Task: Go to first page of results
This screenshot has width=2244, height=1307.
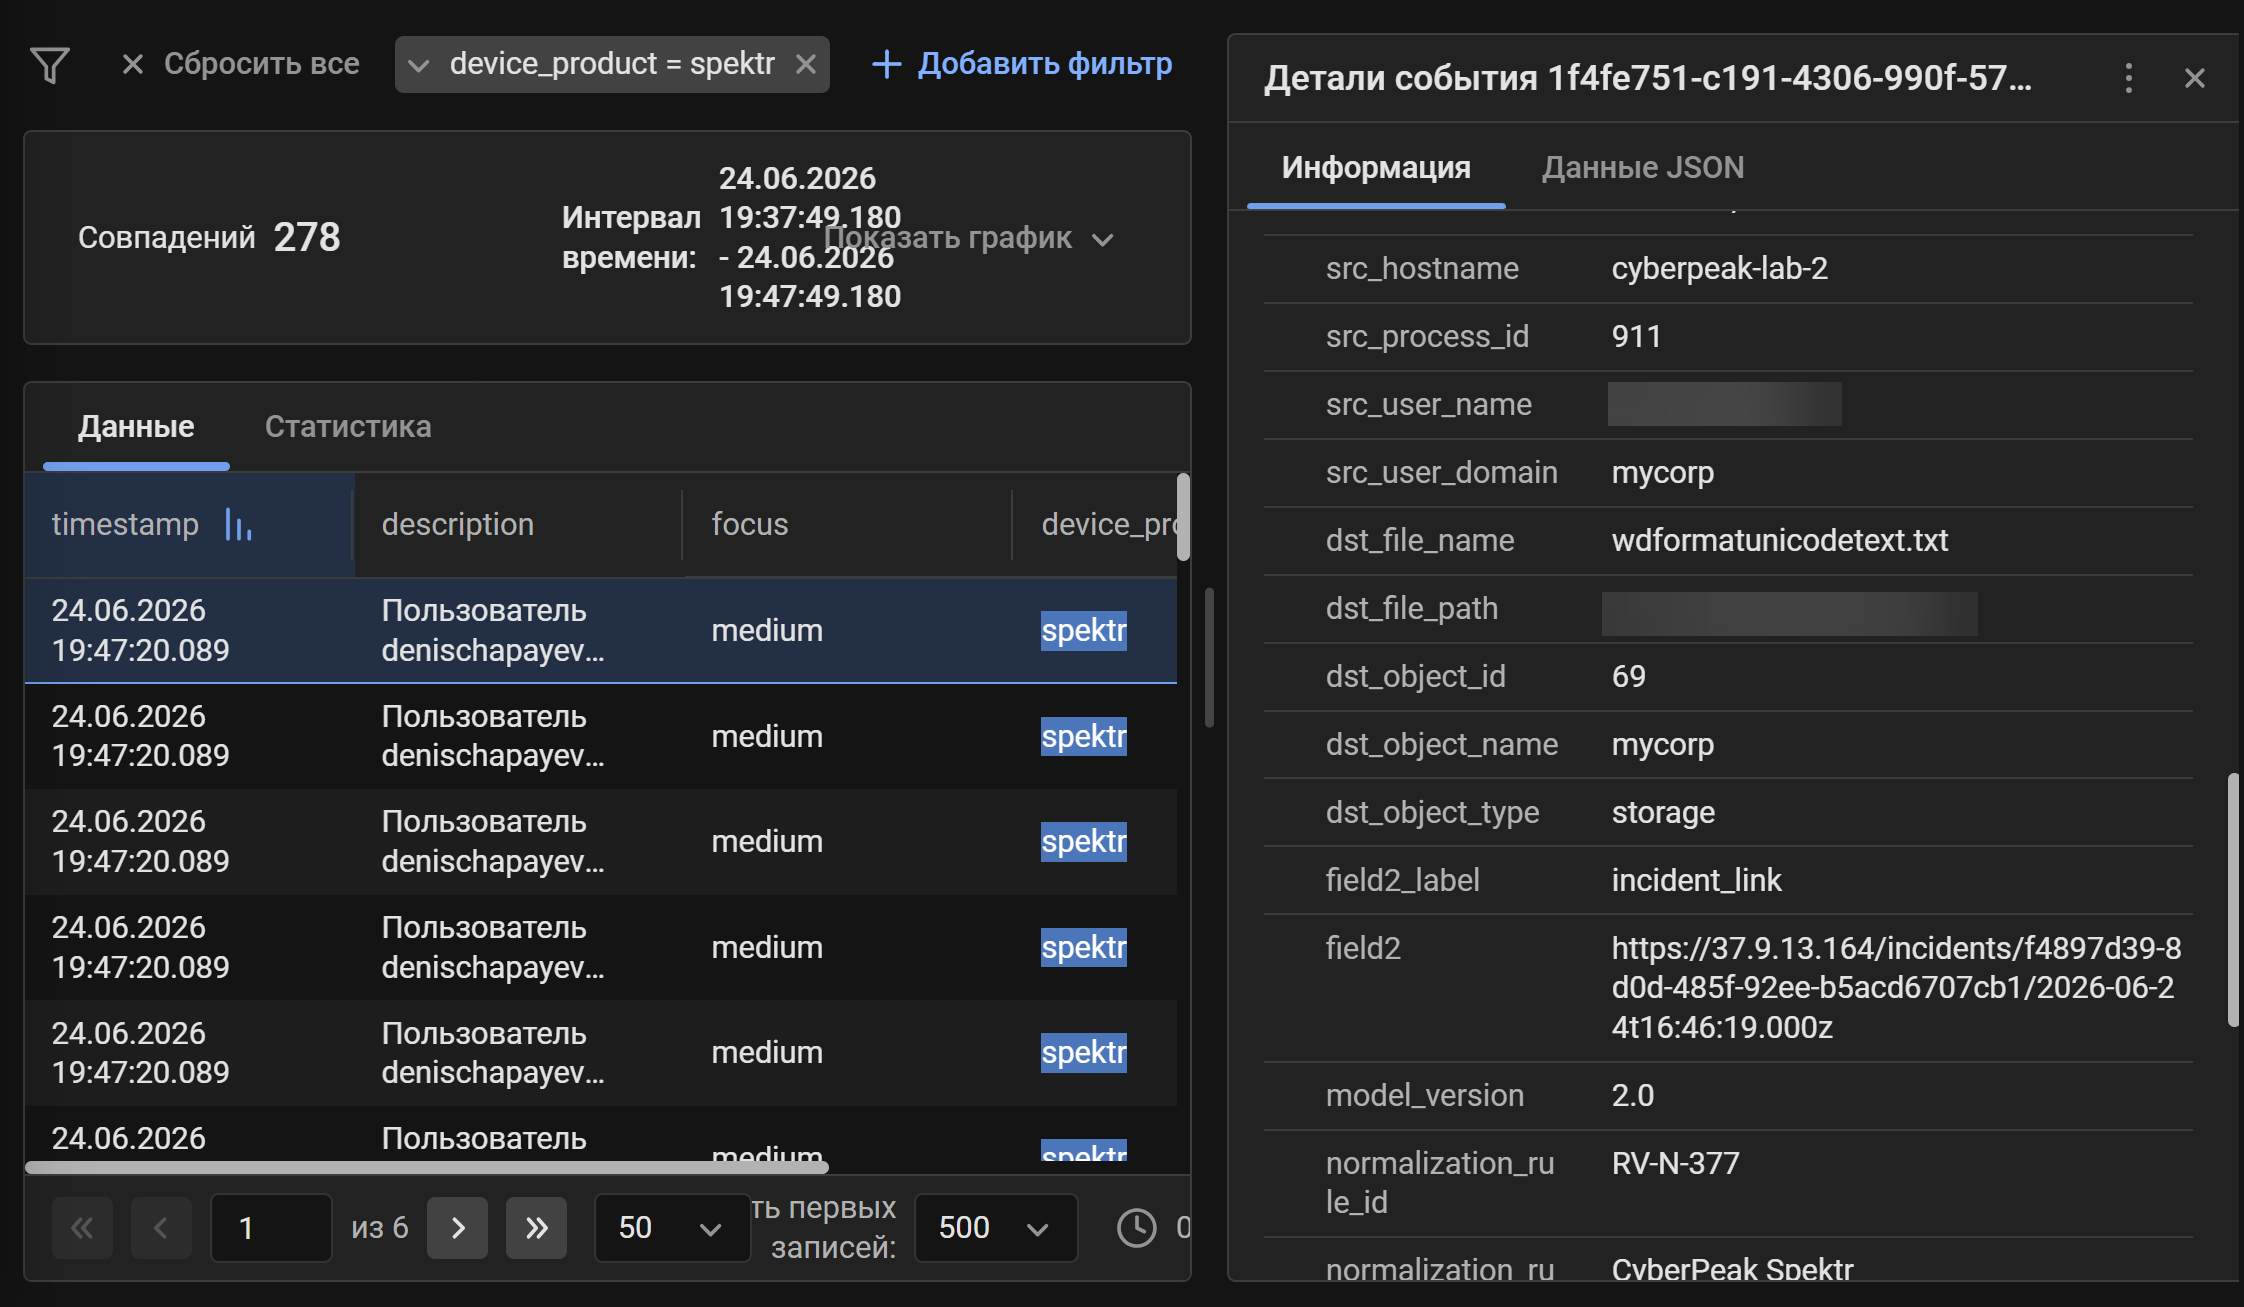Action: coord(82,1228)
